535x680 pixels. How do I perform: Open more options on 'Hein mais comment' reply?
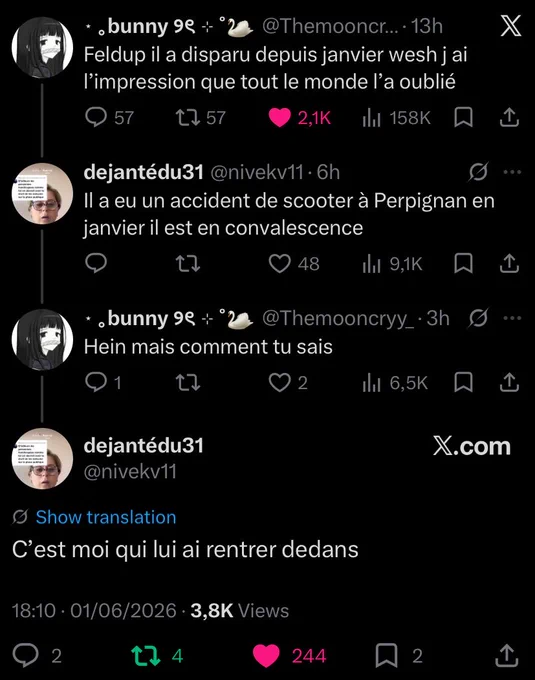512,318
